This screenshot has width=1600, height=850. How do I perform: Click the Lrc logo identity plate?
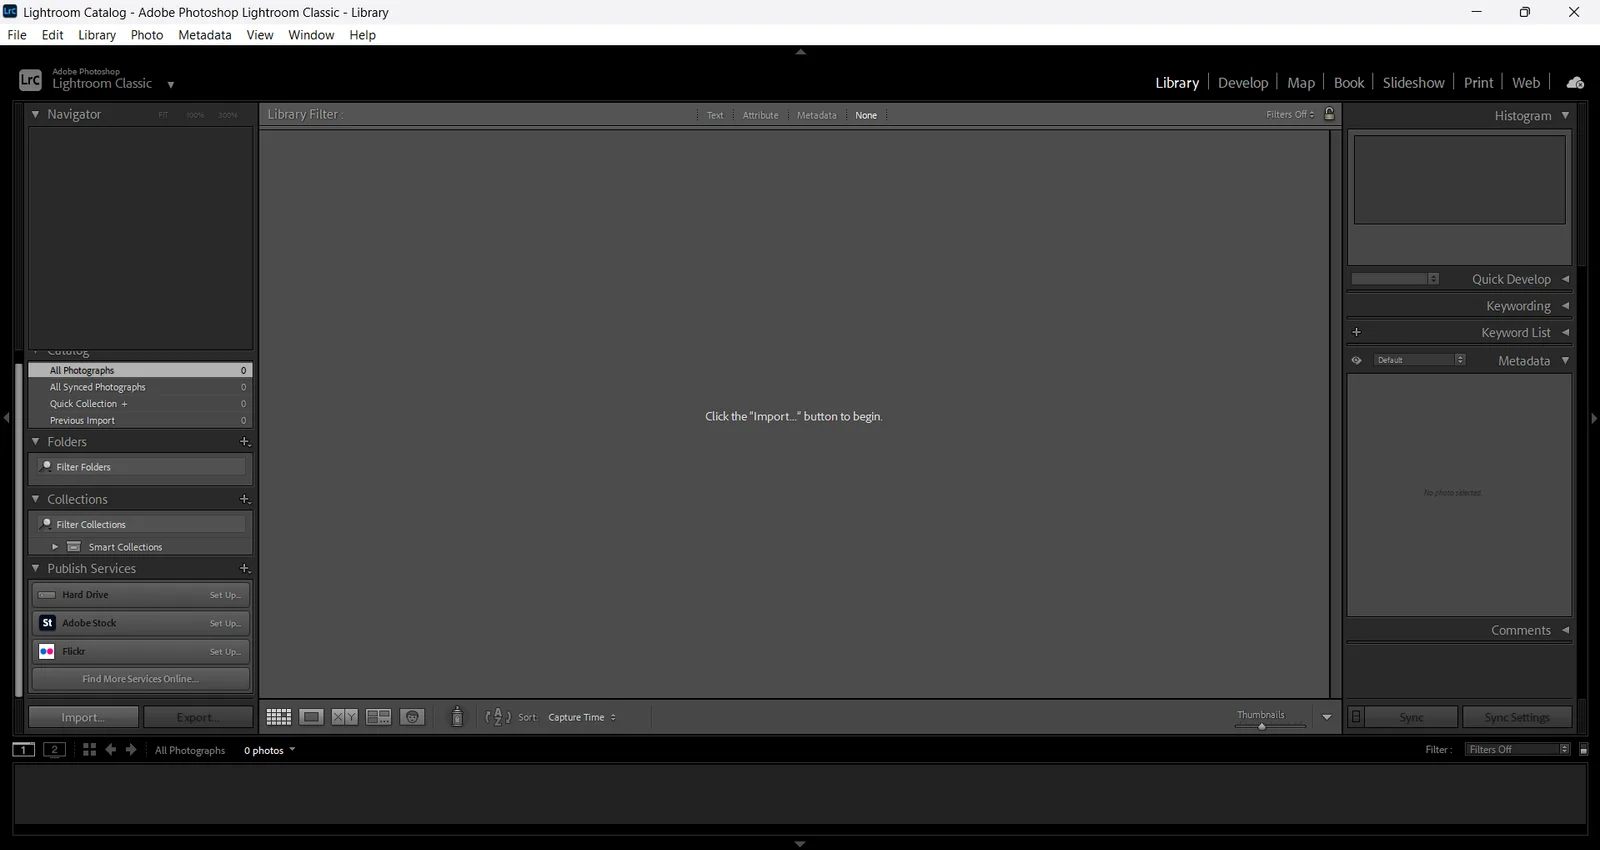coord(30,80)
